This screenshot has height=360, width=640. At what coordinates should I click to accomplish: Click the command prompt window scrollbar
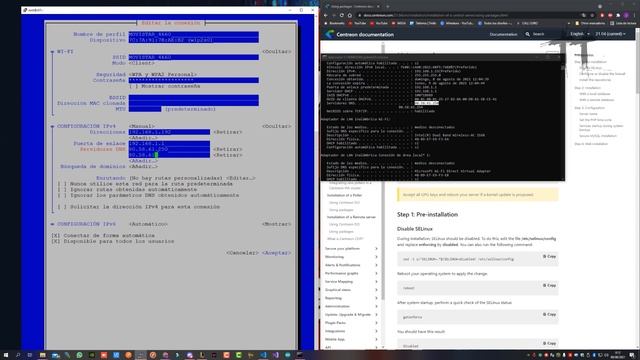point(562,118)
